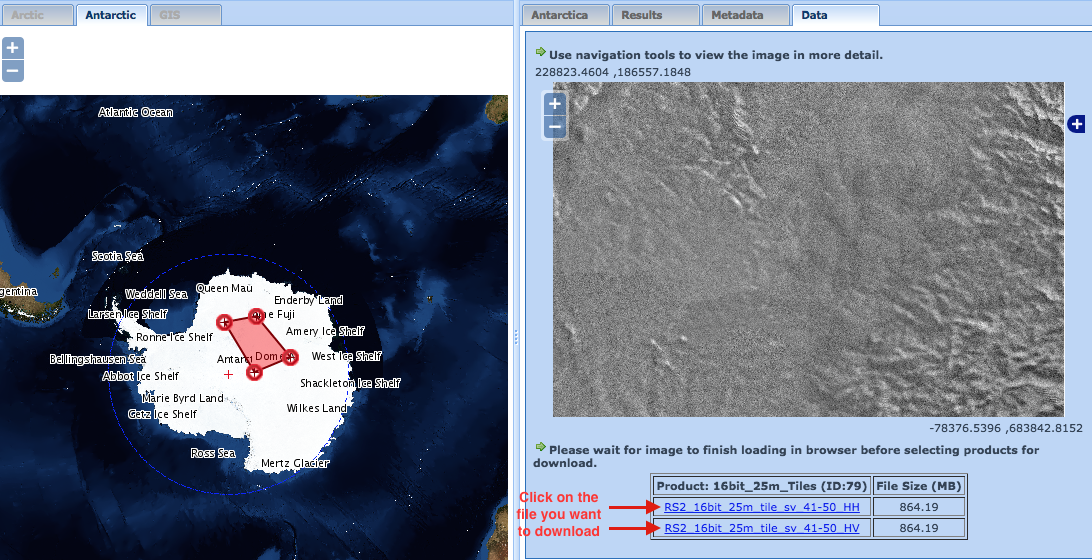The width and height of the screenshot is (1092, 560).
Task: Select the Data tab
Action: pos(835,15)
